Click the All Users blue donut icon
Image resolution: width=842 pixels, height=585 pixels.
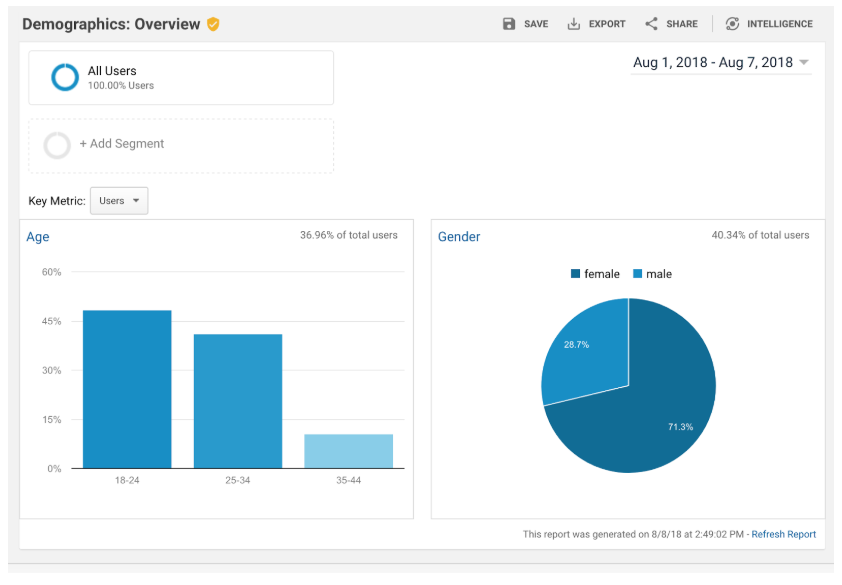pyautogui.click(x=65, y=77)
